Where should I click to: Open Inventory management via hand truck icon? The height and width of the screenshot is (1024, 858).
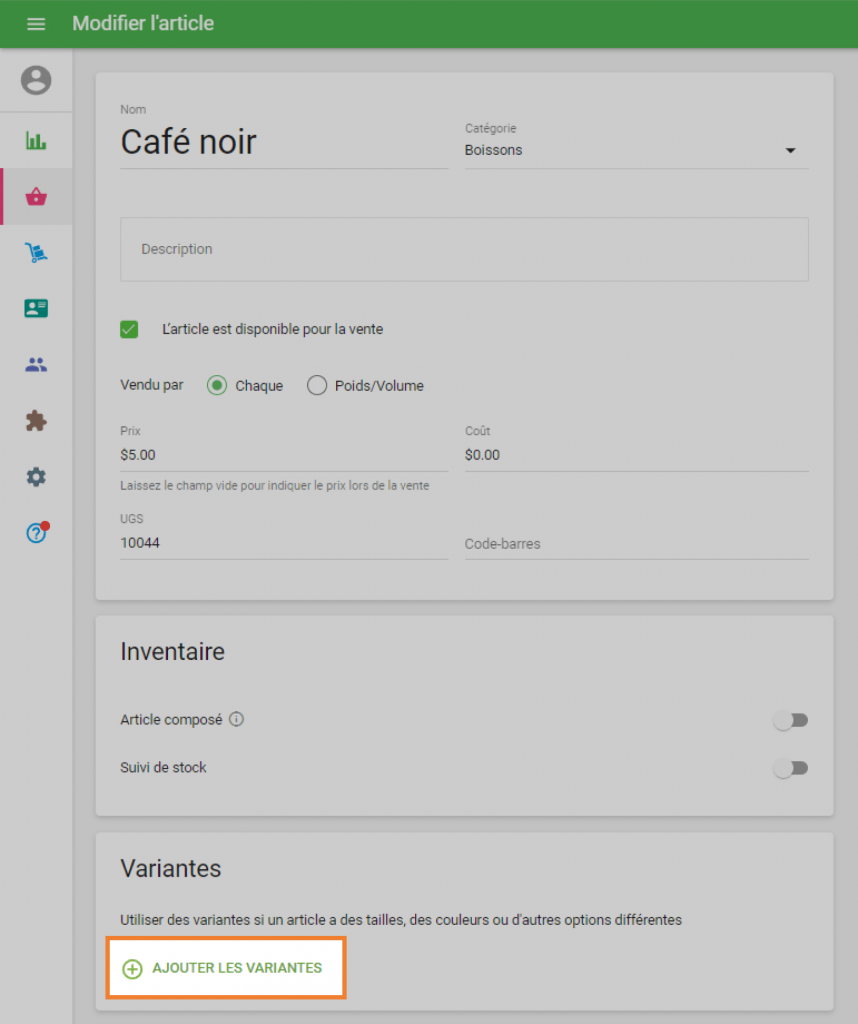pyautogui.click(x=36, y=252)
